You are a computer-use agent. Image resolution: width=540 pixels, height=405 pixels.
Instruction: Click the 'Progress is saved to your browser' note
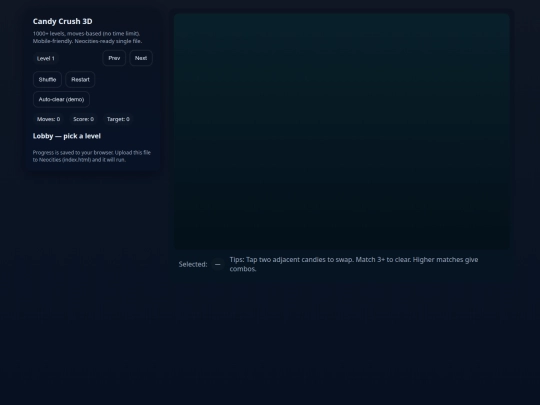coord(92,156)
